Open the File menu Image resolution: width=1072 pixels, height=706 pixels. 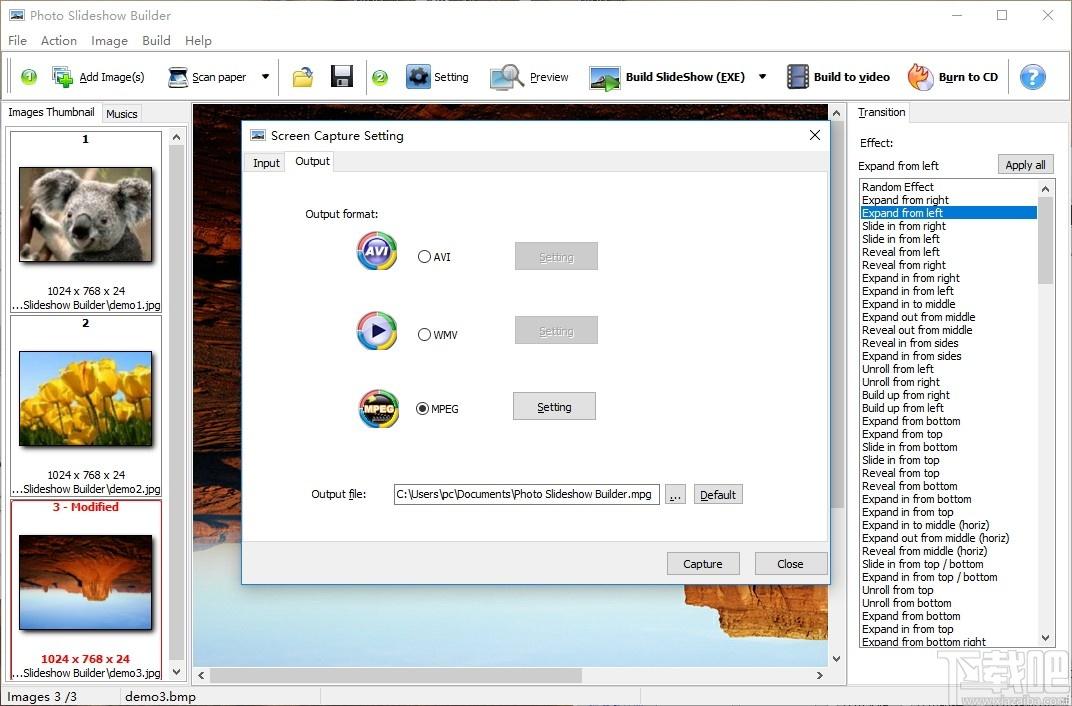(18, 40)
